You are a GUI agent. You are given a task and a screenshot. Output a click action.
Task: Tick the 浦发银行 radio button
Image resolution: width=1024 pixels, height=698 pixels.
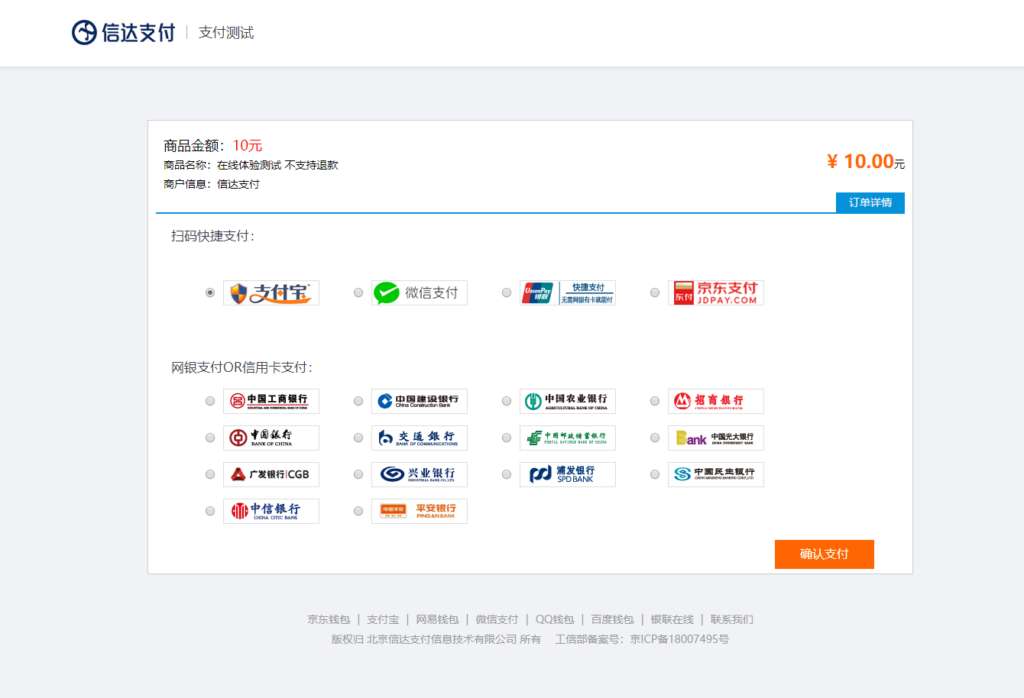506,474
